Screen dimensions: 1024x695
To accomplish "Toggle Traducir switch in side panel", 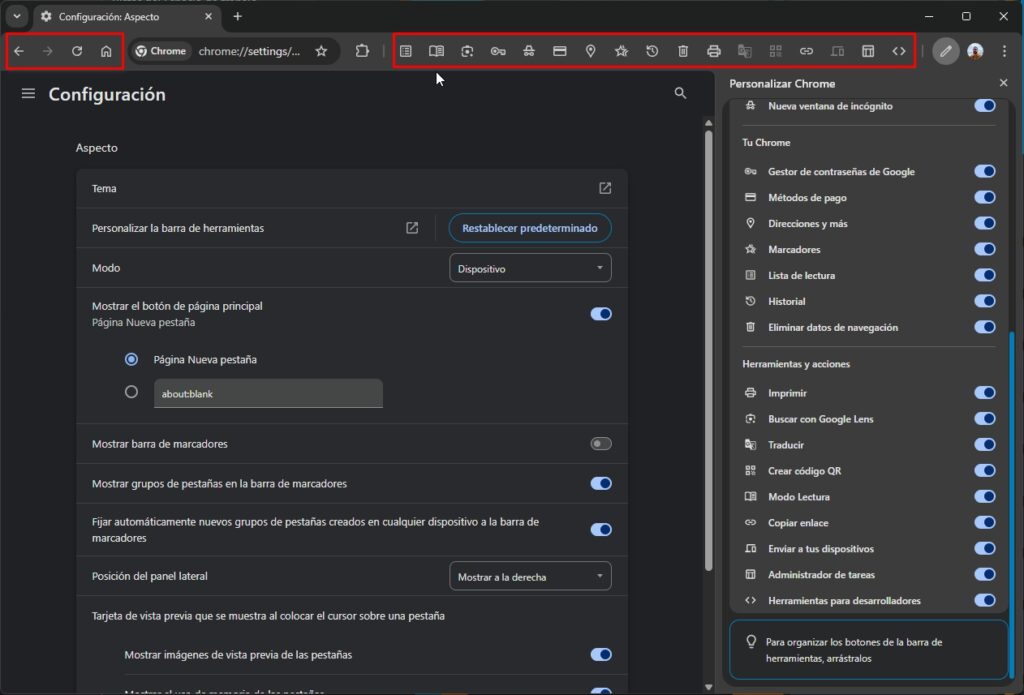I will (985, 445).
